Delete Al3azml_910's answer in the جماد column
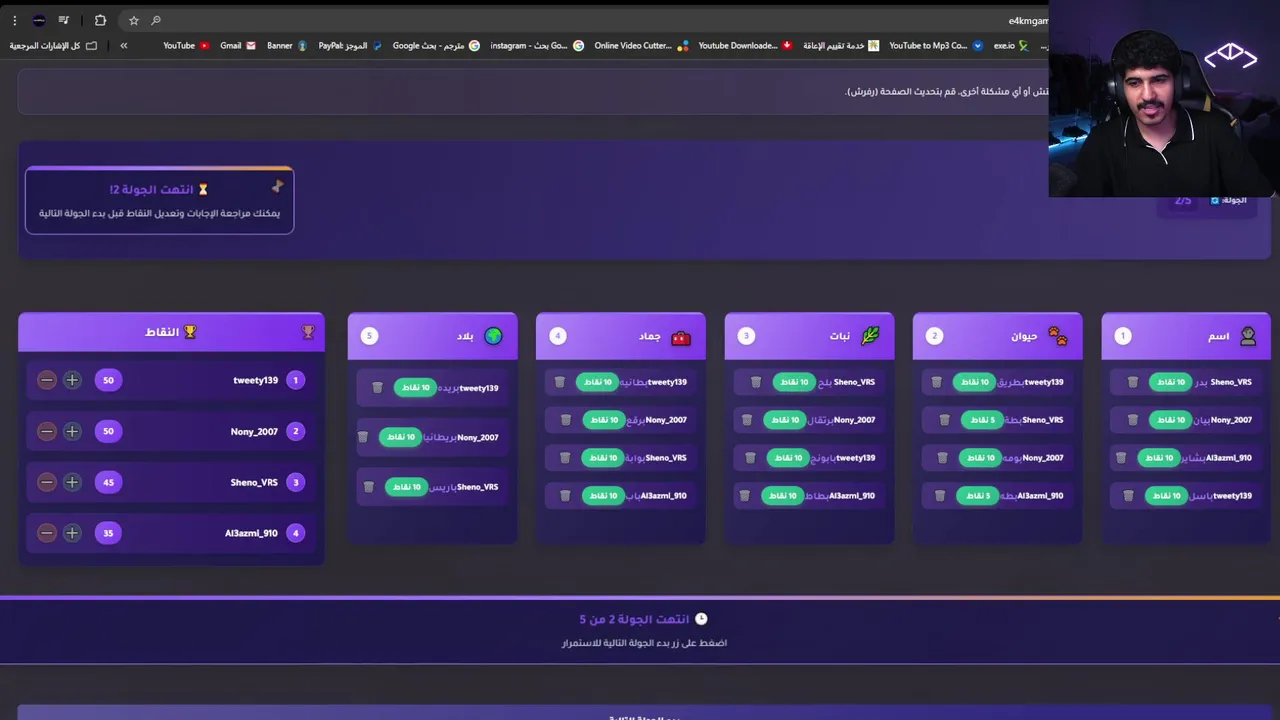Screen dimensions: 1280x720 coord(565,496)
